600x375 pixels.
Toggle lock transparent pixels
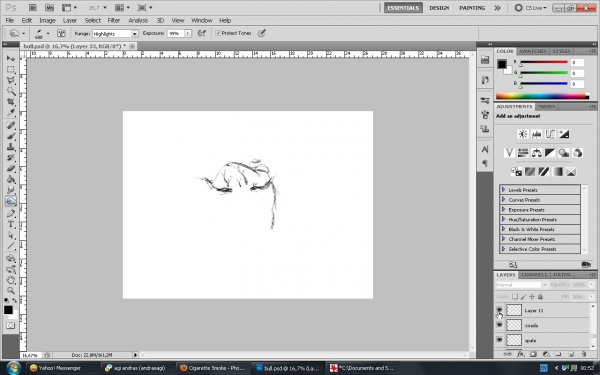pyautogui.click(x=515, y=297)
